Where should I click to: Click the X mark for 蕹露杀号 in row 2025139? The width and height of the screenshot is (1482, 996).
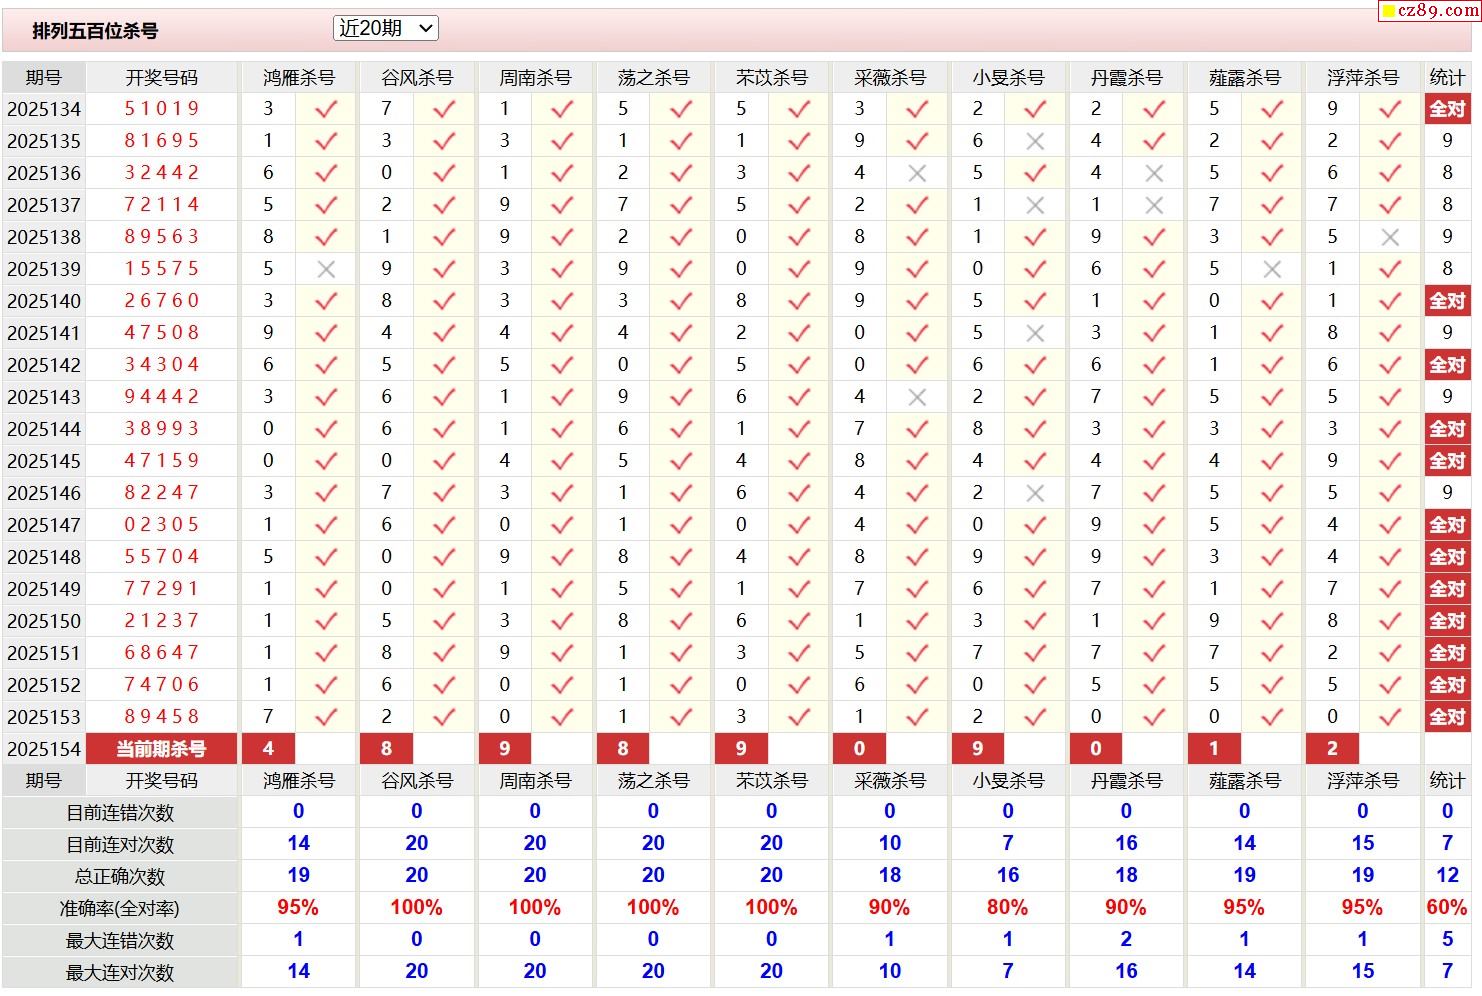[1272, 269]
